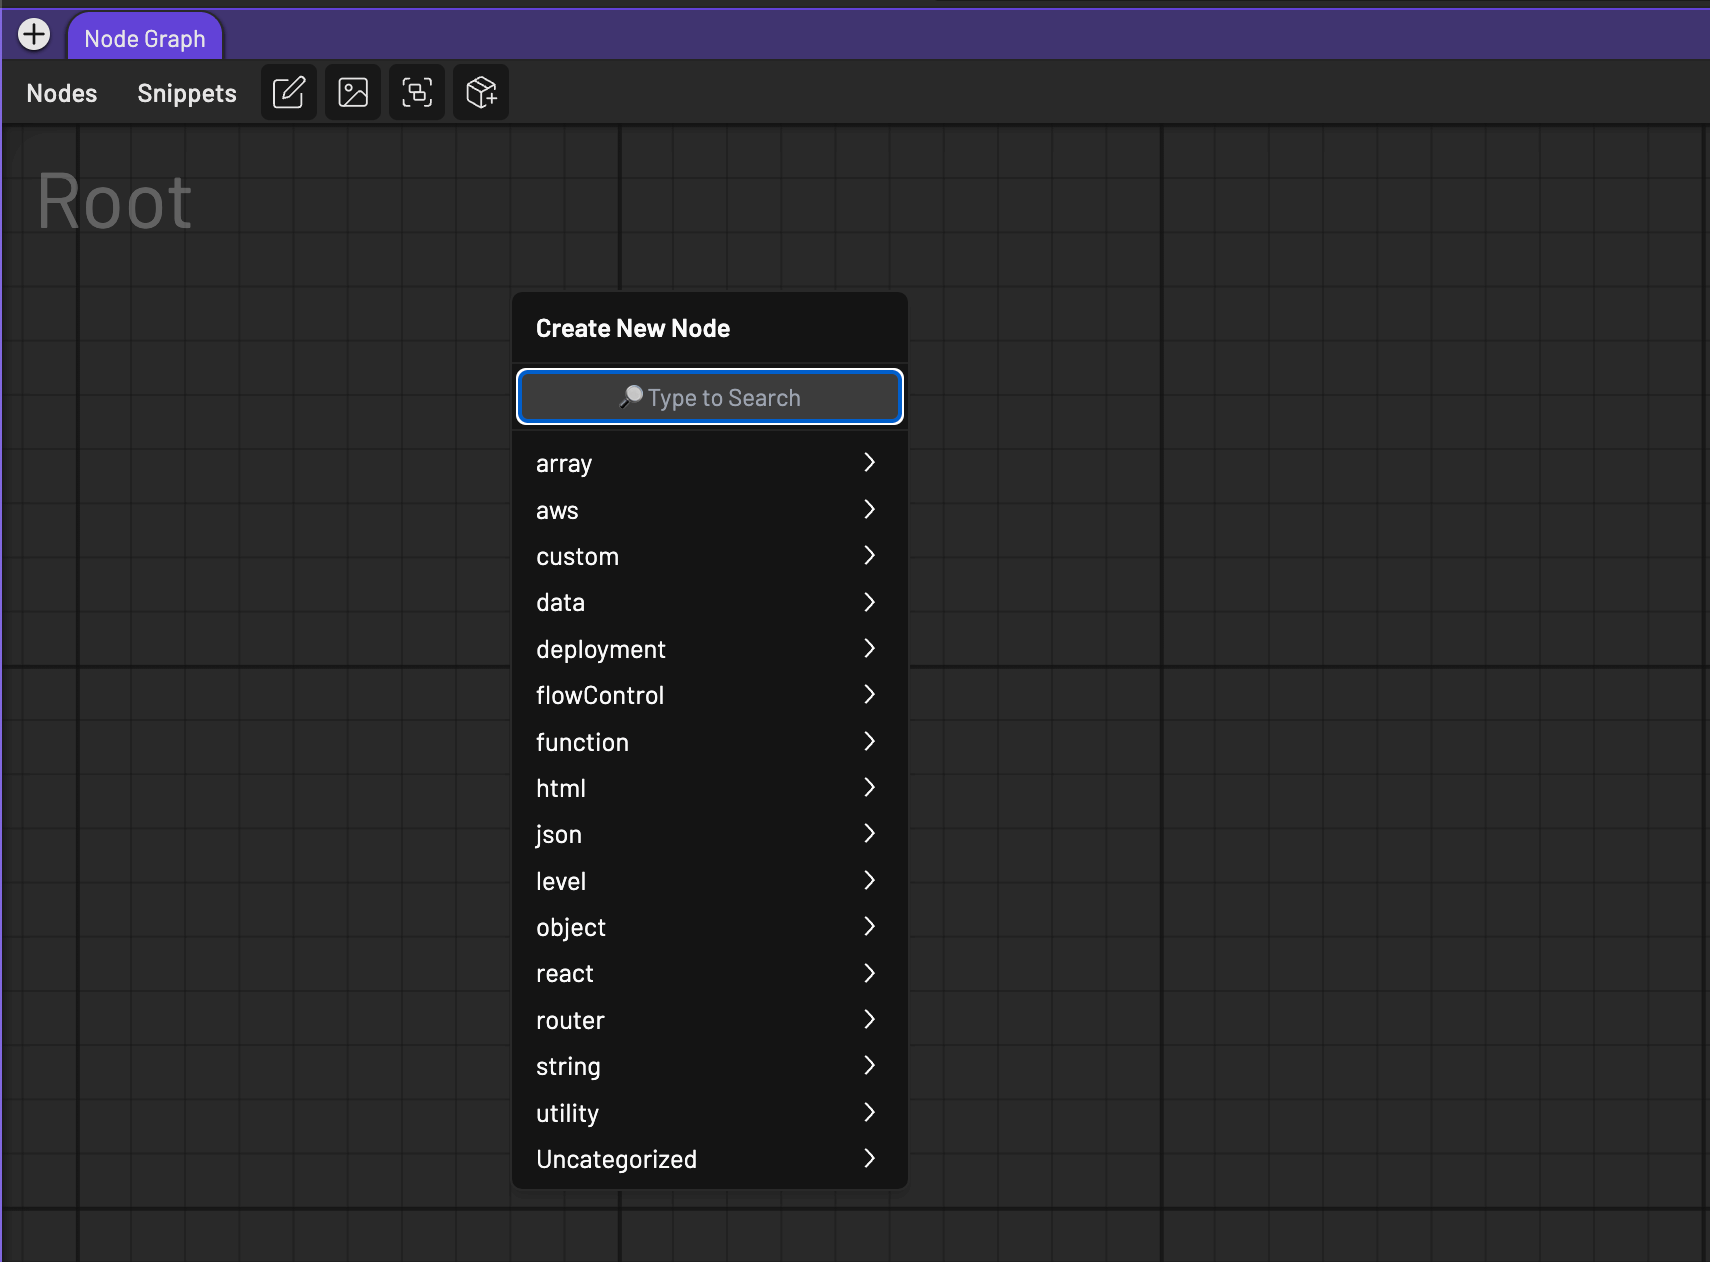The image size is (1710, 1262).
Task: Expand the function category chevron
Action: pos(869,742)
